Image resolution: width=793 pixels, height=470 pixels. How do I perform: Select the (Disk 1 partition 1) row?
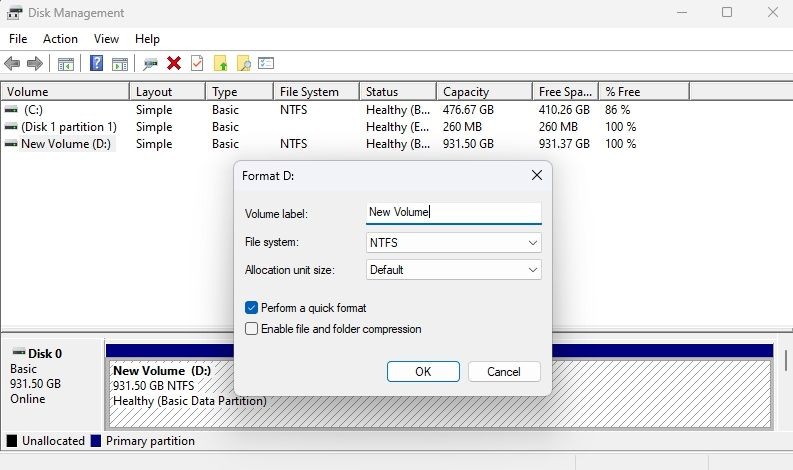(x=69, y=127)
